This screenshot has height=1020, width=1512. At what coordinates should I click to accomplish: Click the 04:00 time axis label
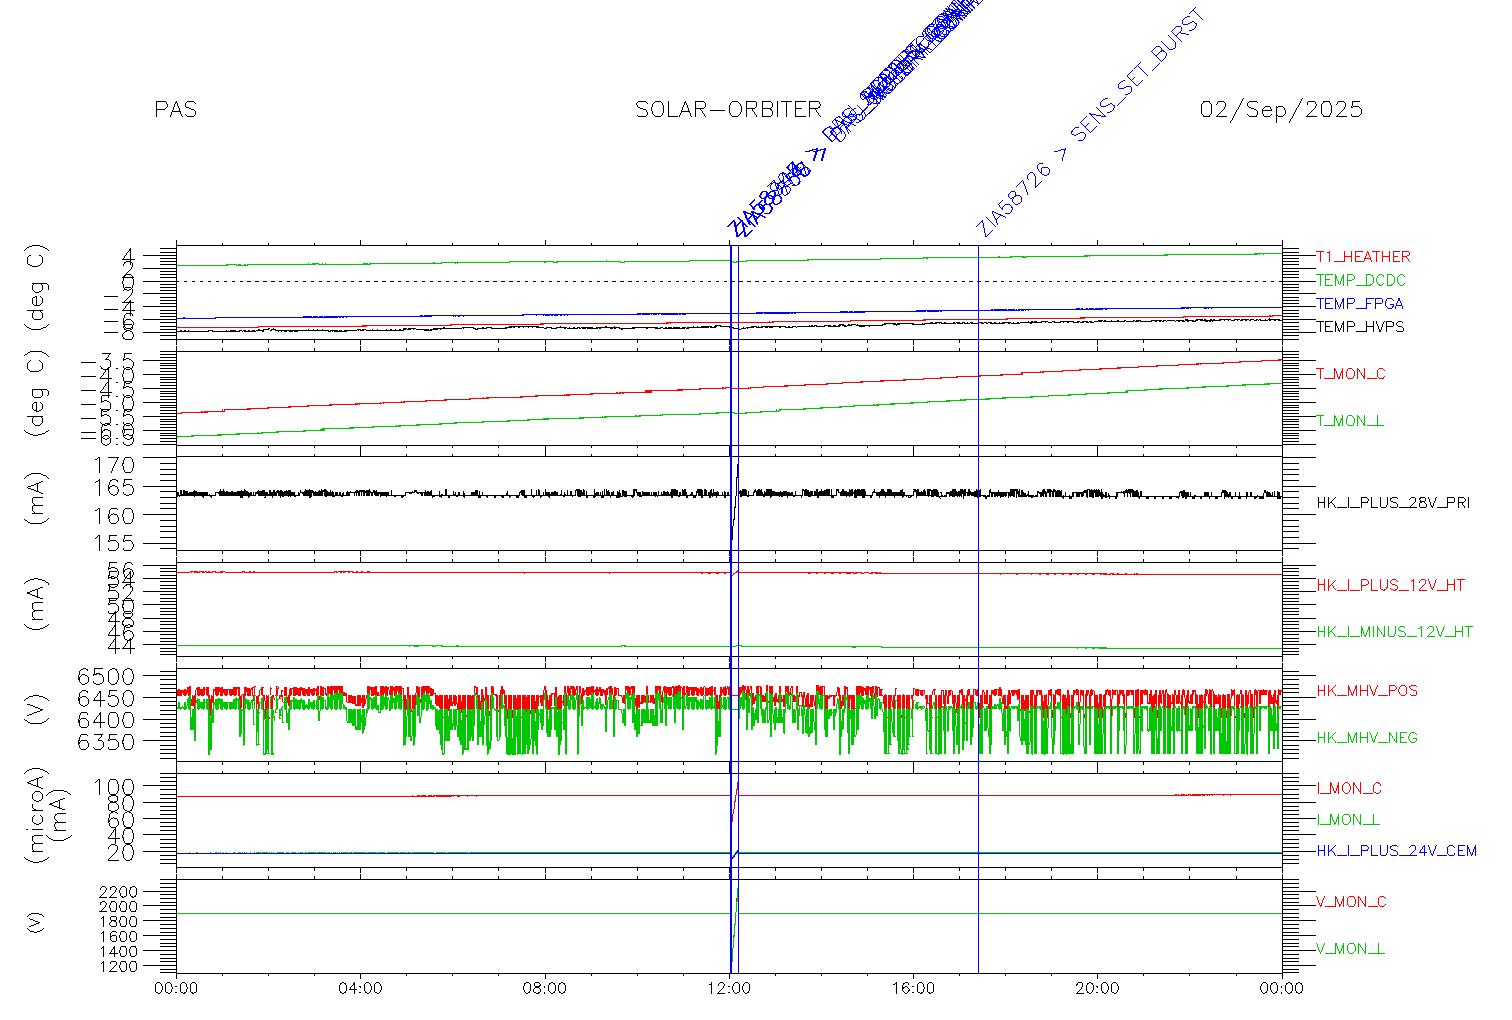360,989
